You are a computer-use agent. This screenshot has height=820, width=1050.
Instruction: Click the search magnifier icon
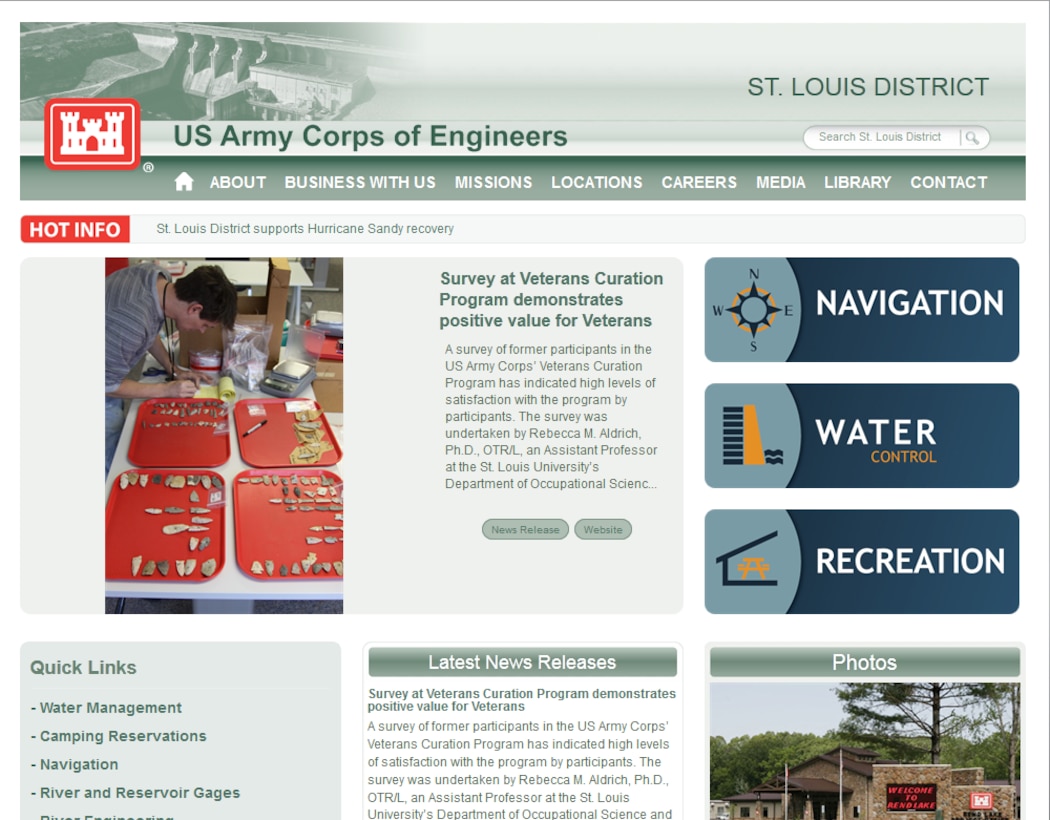(972, 138)
